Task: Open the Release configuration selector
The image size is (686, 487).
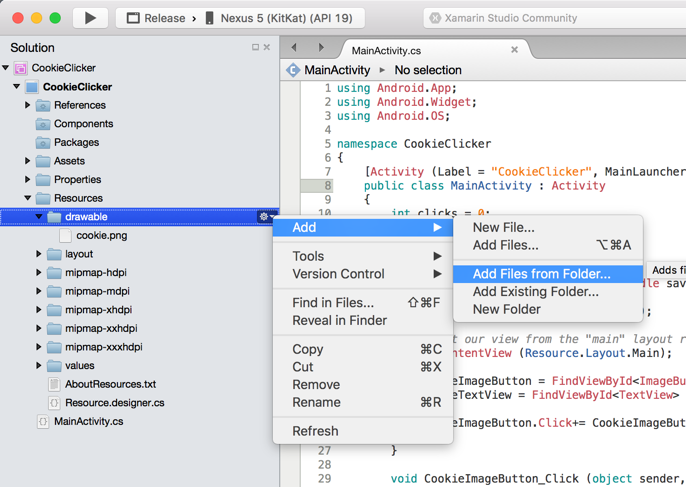Action: pyautogui.click(x=157, y=18)
